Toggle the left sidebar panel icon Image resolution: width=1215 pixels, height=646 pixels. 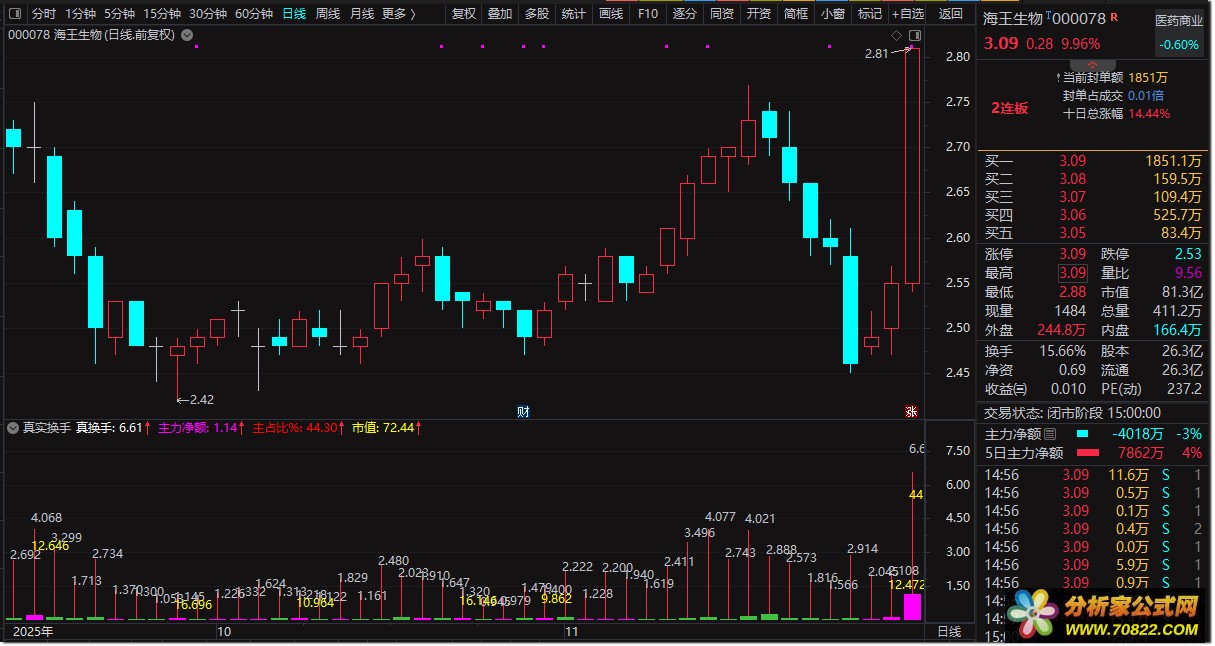pos(14,14)
